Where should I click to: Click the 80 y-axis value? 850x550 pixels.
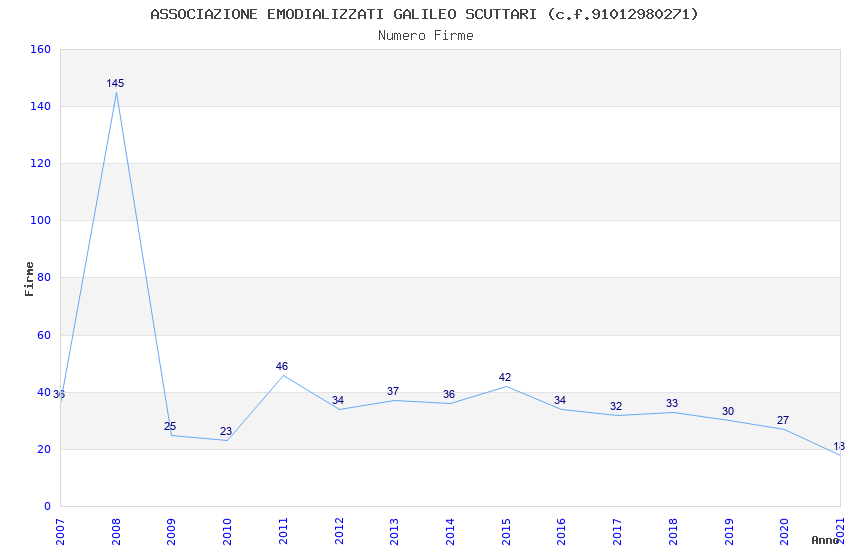point(44,277)
